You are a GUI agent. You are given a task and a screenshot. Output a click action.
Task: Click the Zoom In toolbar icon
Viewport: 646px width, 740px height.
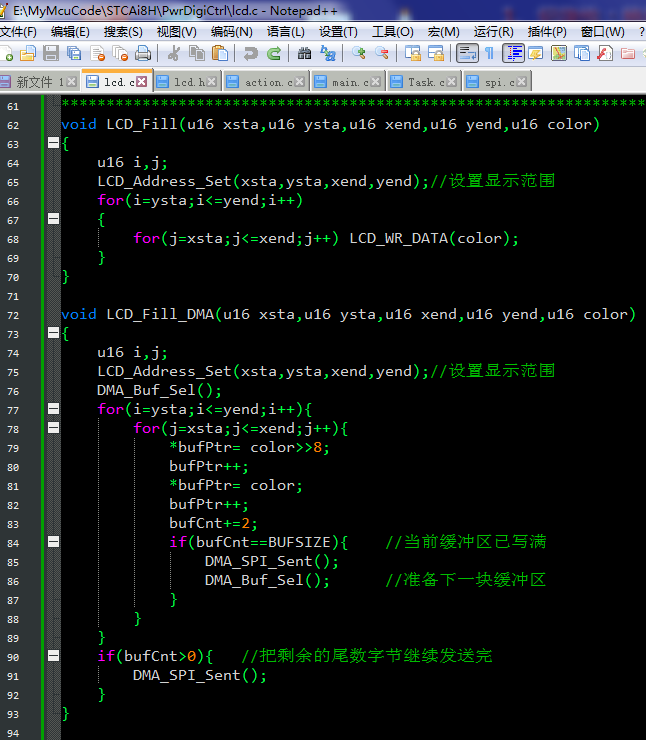[x=359, y=53]
